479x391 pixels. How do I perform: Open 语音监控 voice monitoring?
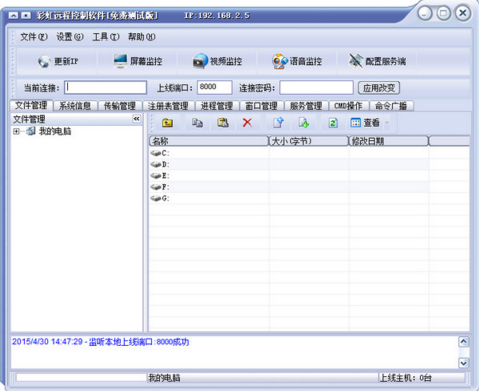click(x=297, y=61)
